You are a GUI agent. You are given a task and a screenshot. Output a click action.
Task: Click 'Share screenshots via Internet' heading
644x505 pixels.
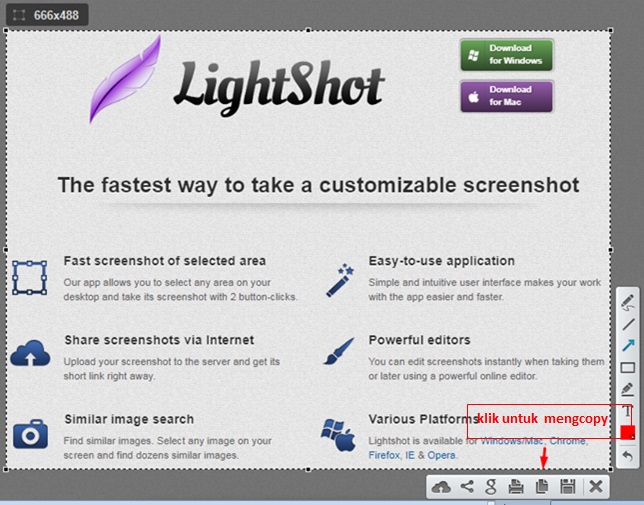(x=159, y=340)
